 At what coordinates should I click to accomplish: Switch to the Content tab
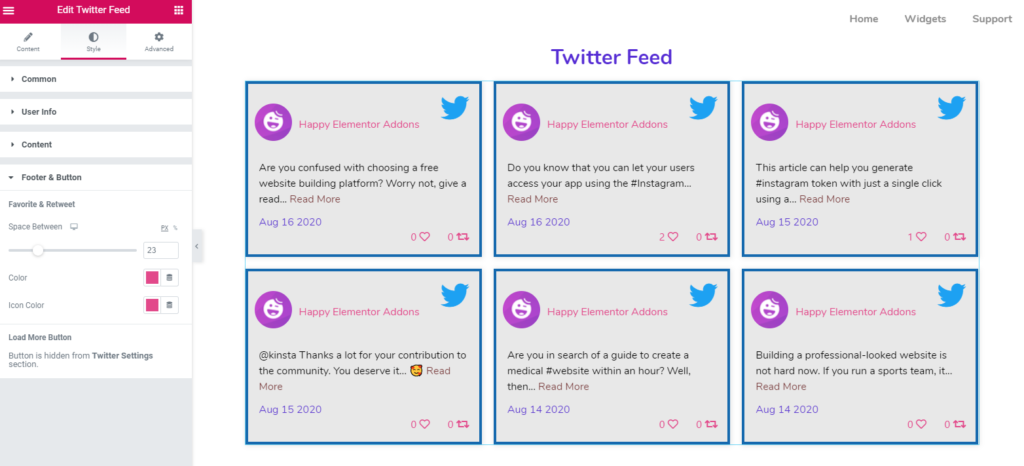[x=28, y=42]
